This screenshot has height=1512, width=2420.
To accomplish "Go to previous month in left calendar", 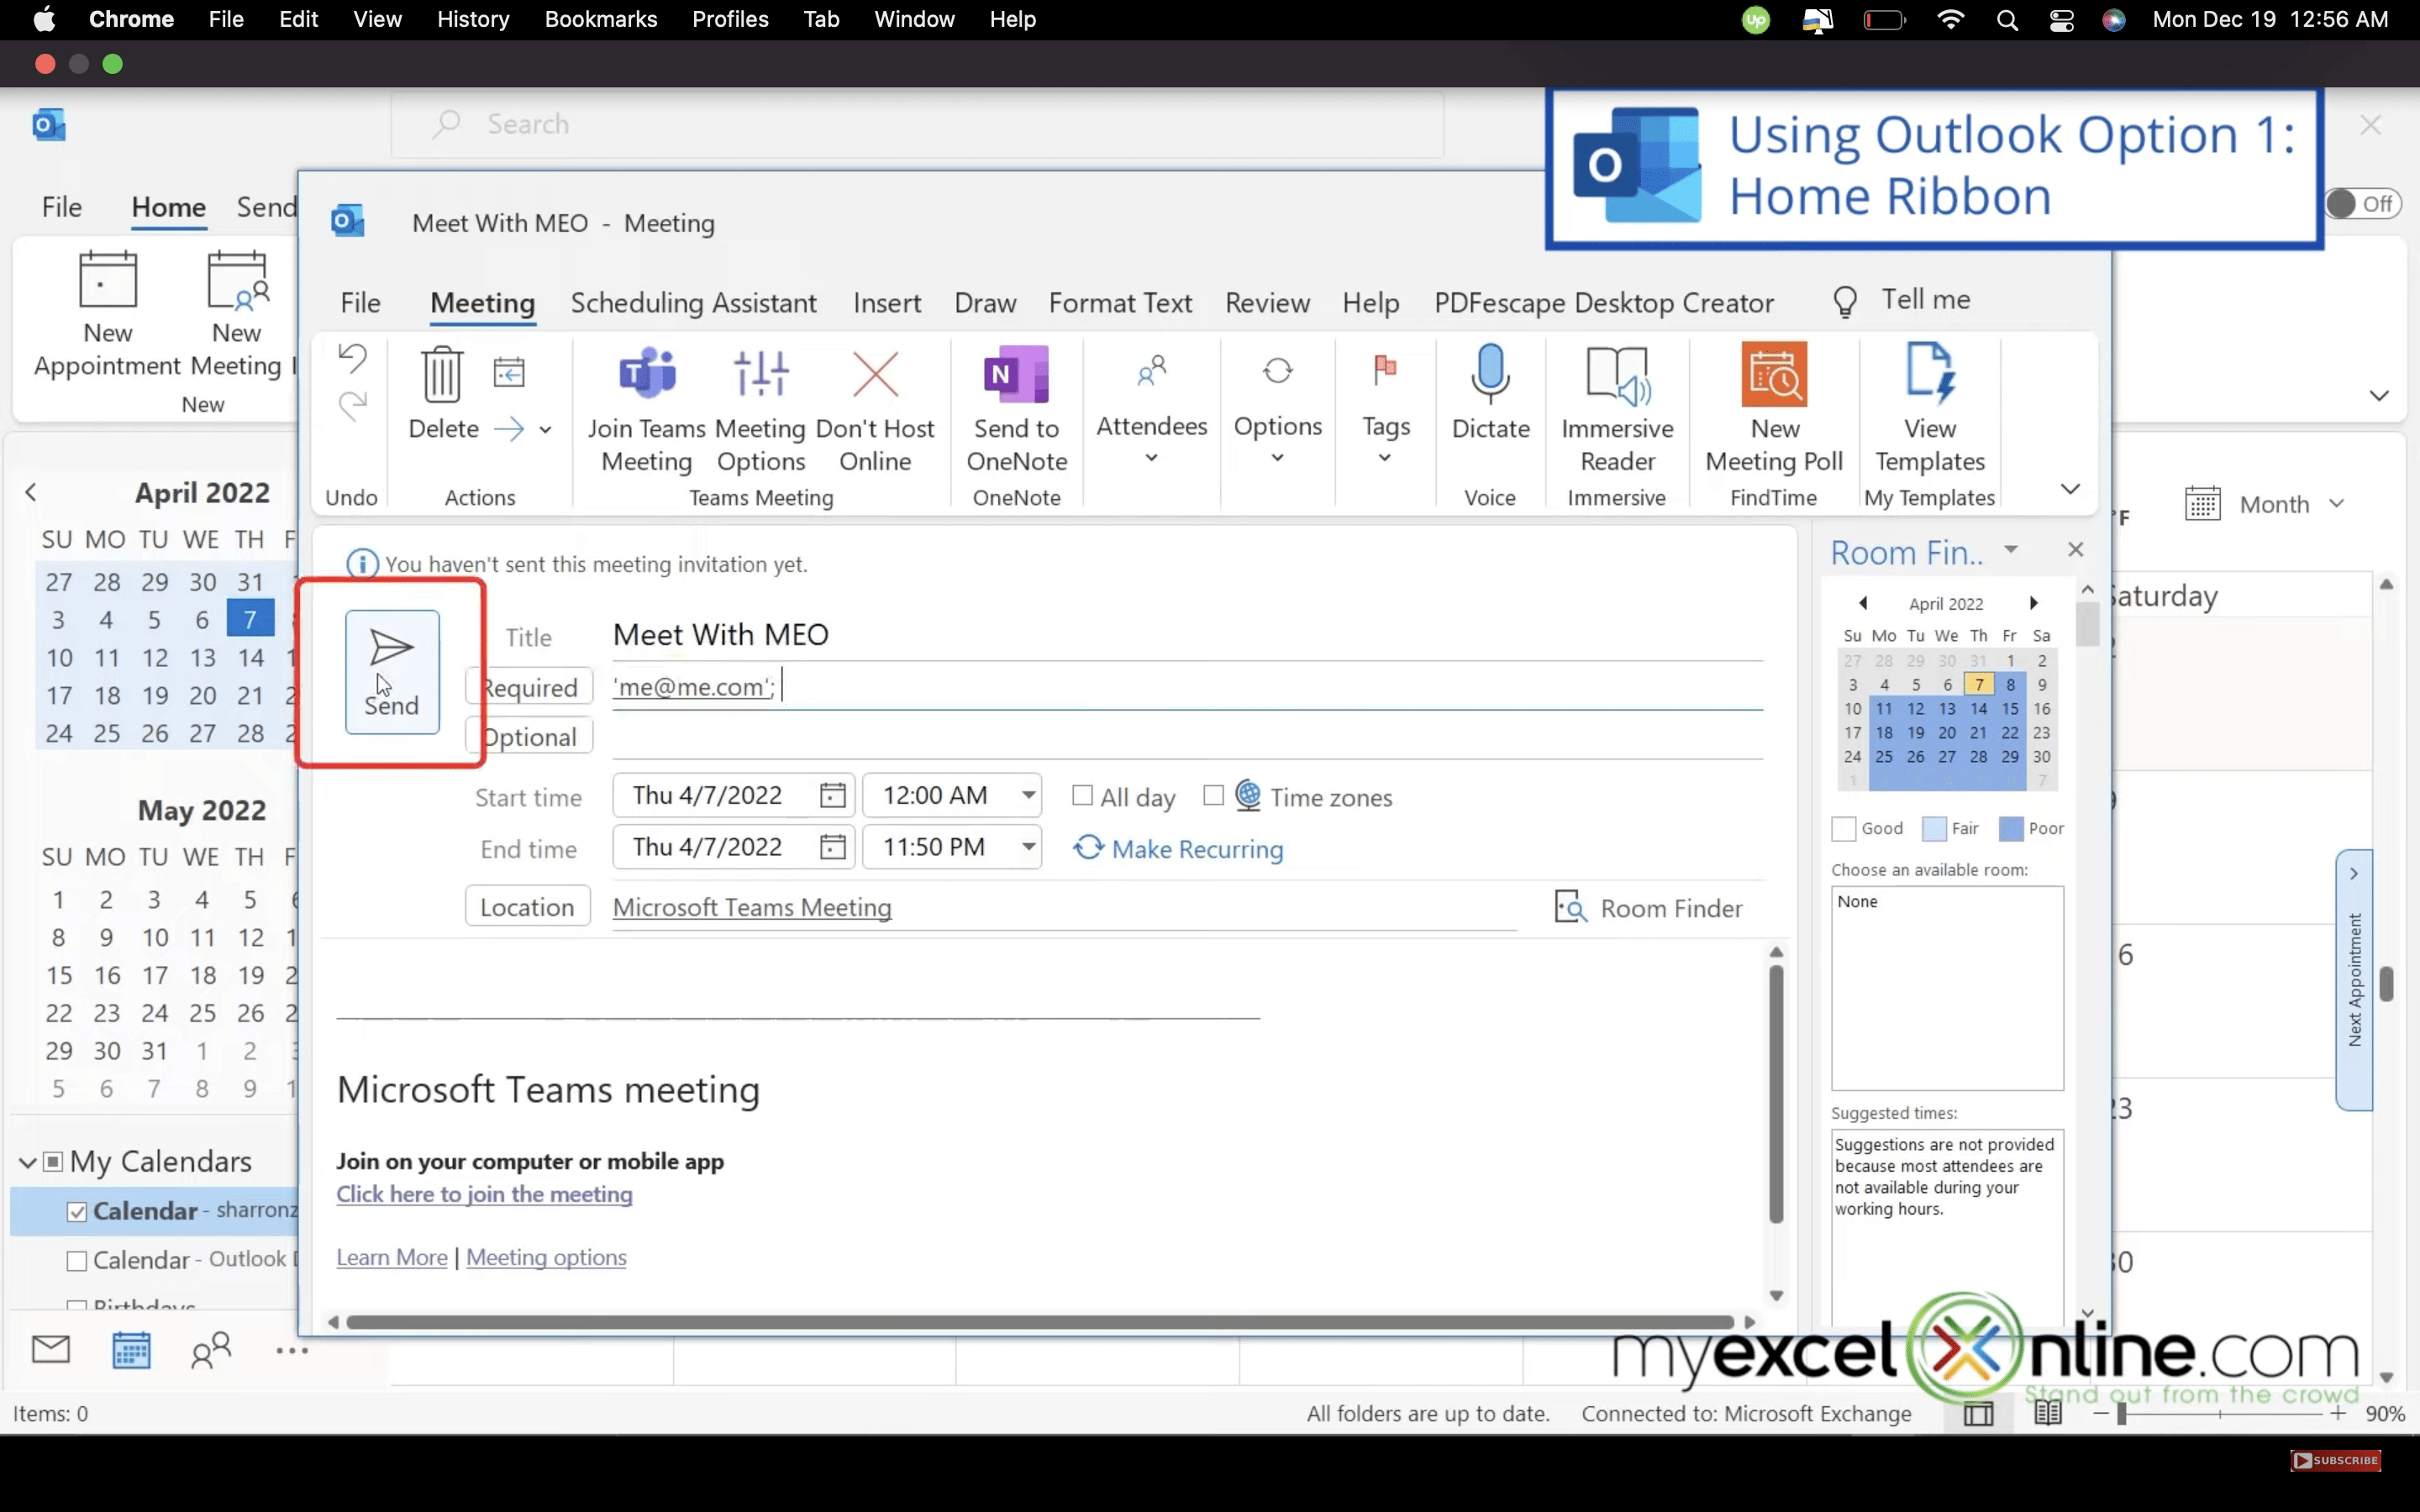I will tap(31, 492).
